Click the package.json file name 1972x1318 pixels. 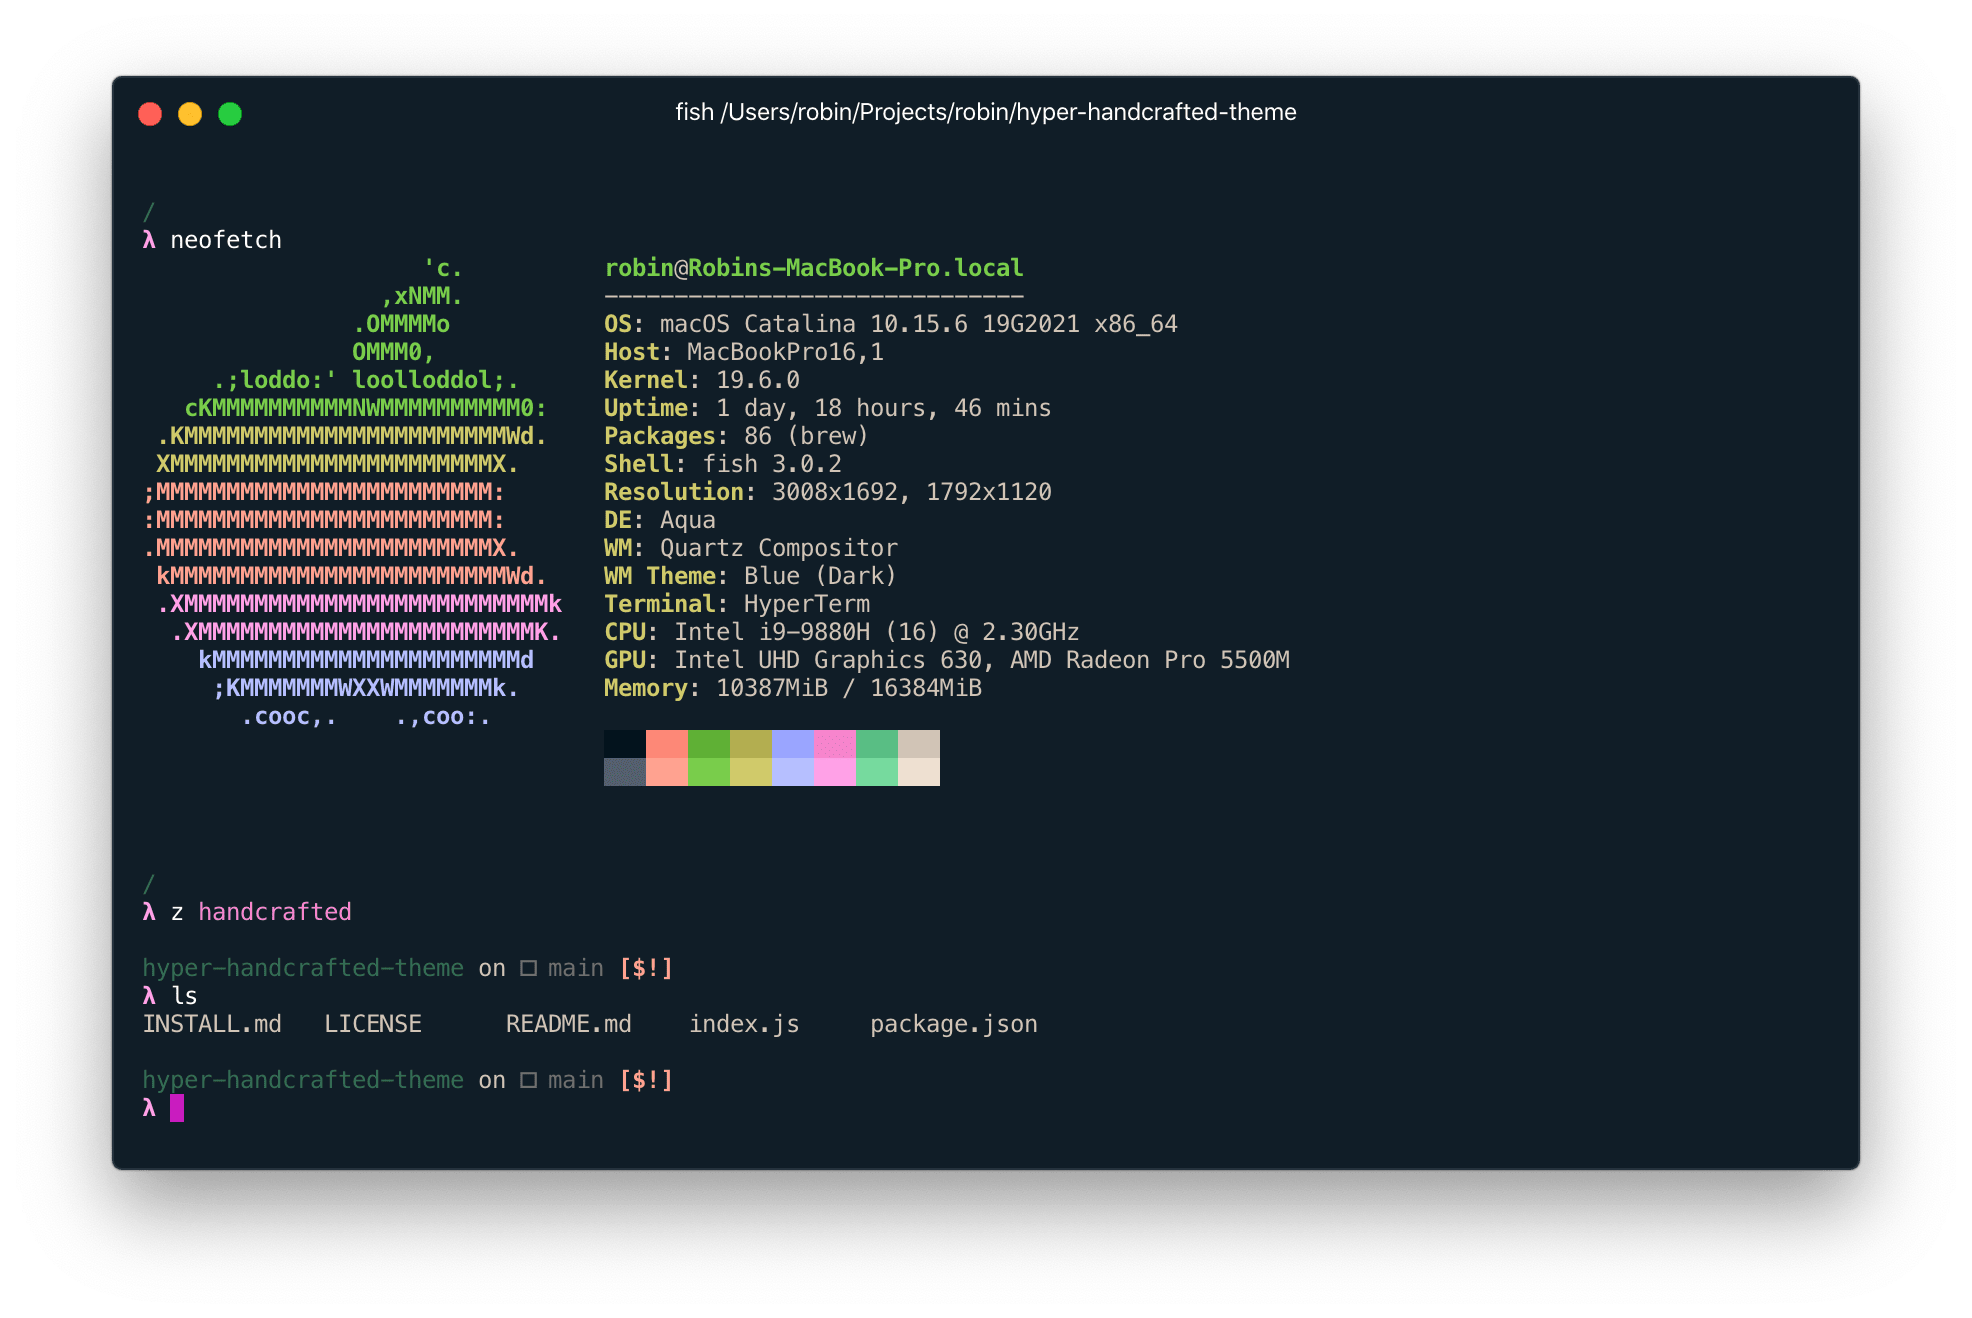954,1024
